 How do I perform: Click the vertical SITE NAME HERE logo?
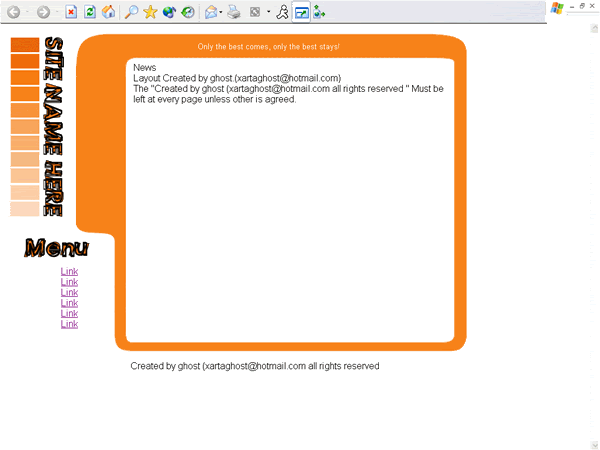pos(56,127)
